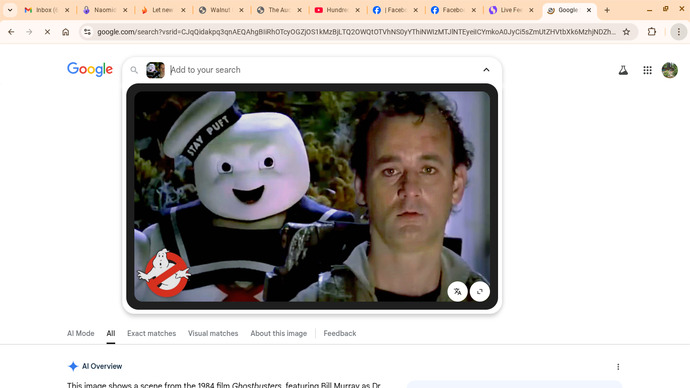The width and height of the screenshot is (690, 388).
Task: Close the Let new tab
Action: pos(183,10)
